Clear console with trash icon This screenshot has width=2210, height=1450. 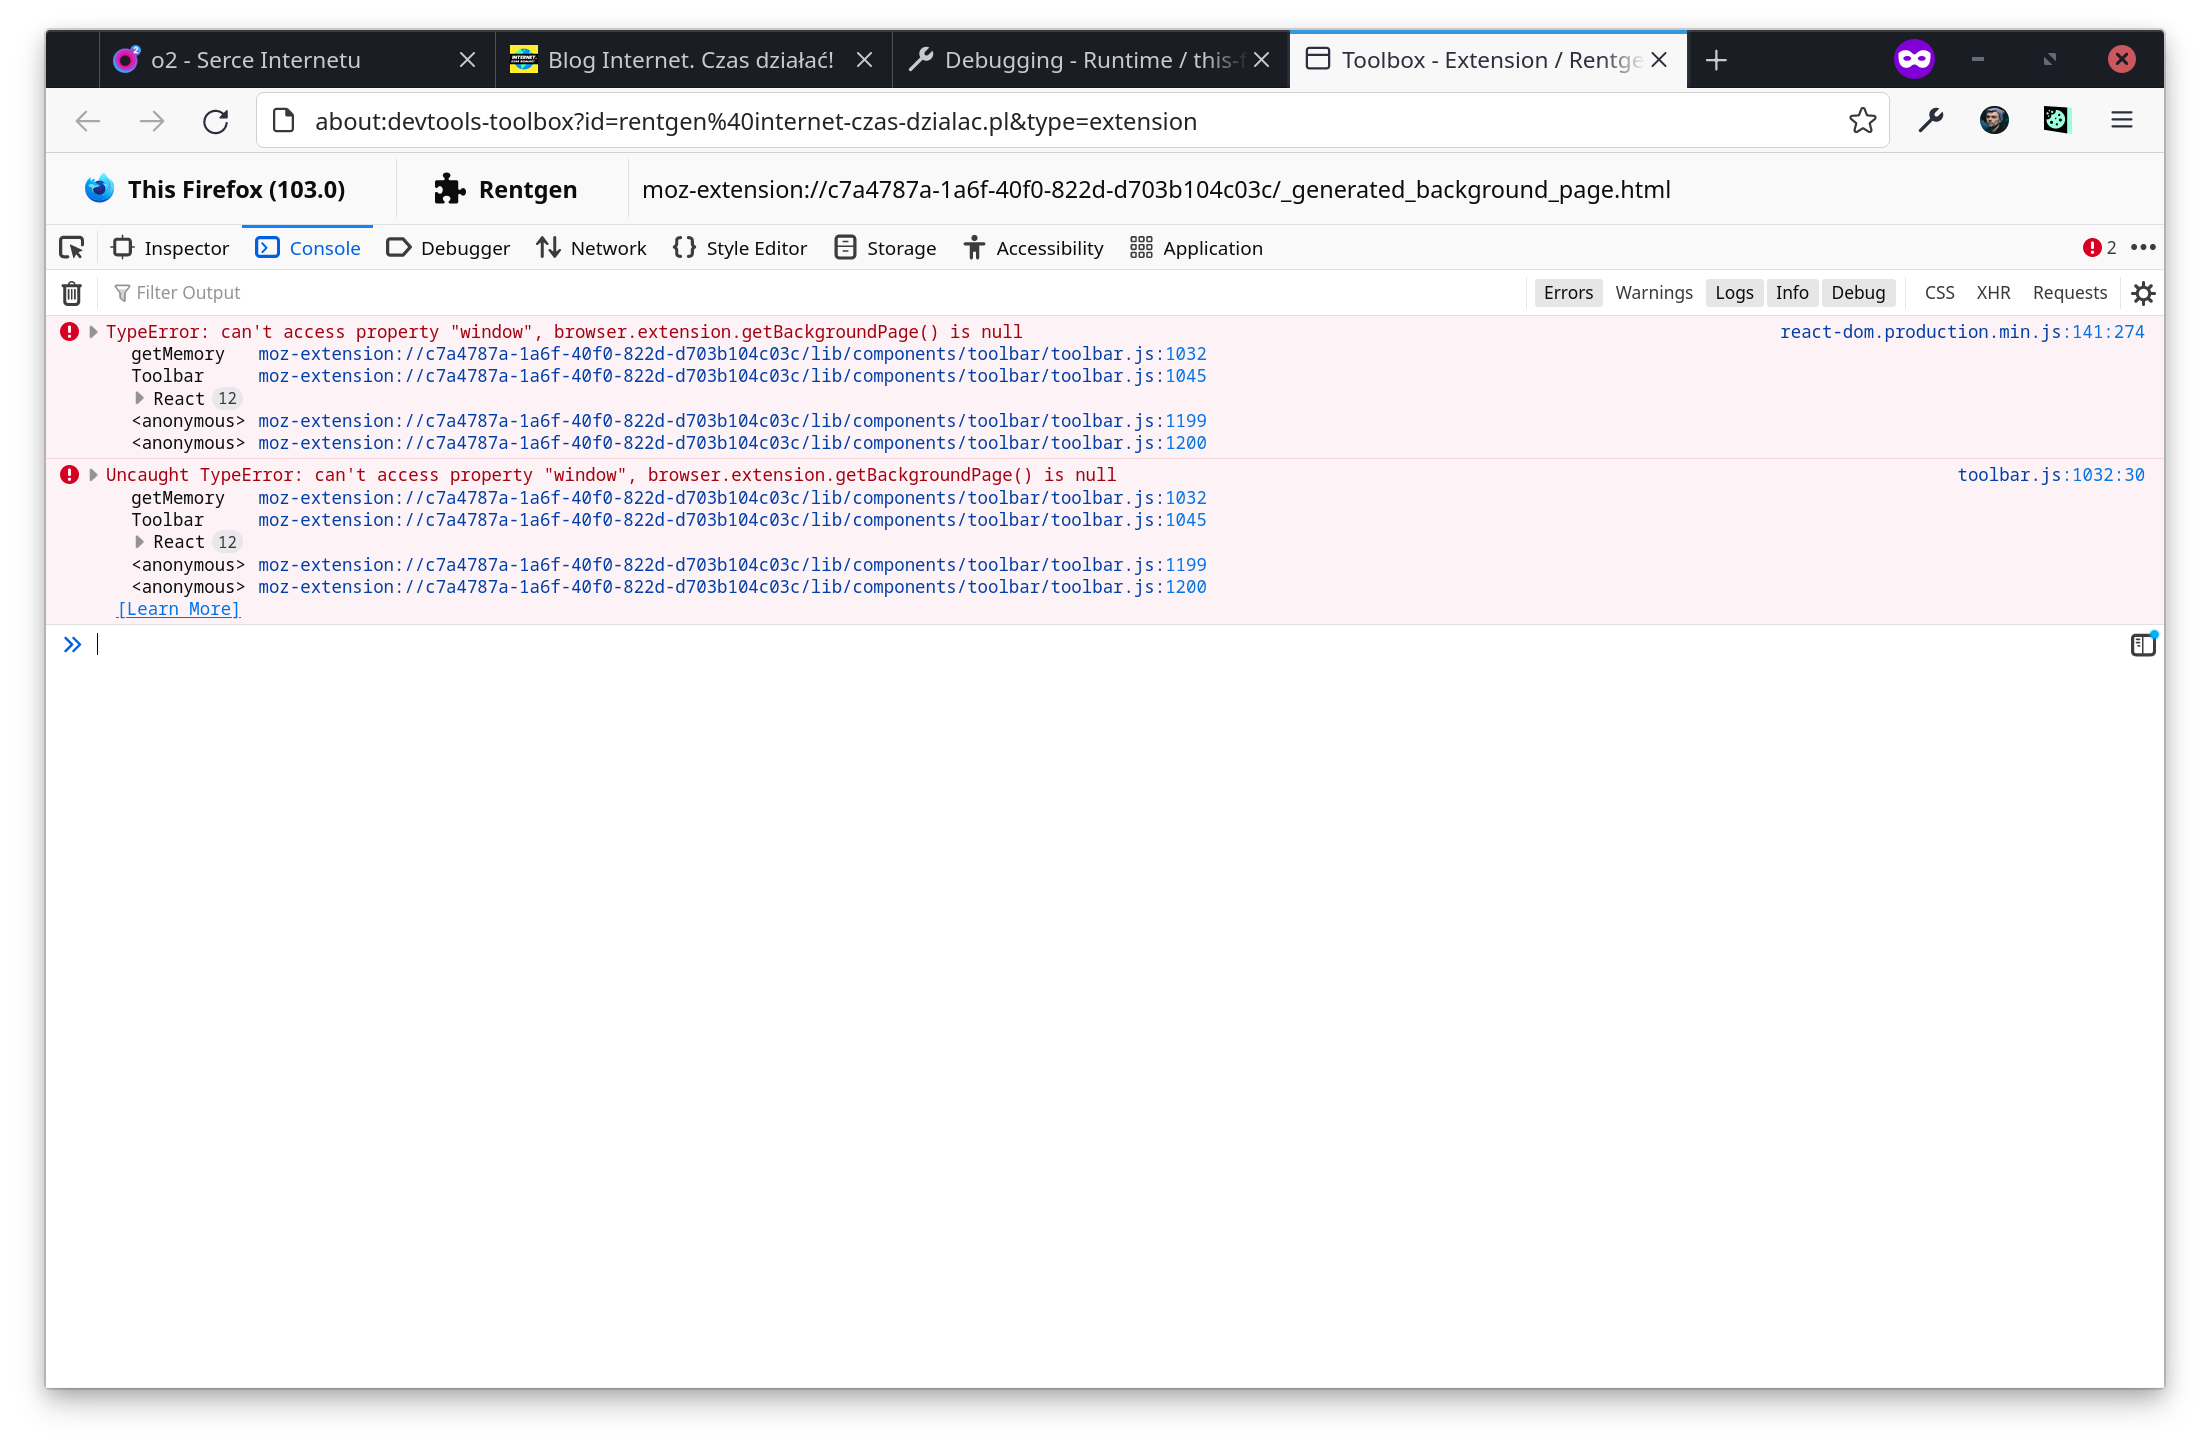pyautogui.click(x=72, y=293)
